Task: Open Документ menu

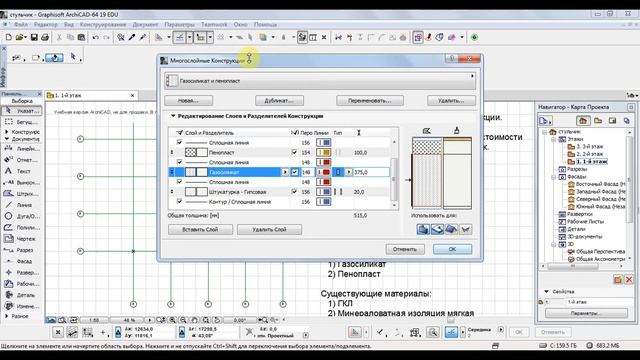Action: click(x=145, y=24)
